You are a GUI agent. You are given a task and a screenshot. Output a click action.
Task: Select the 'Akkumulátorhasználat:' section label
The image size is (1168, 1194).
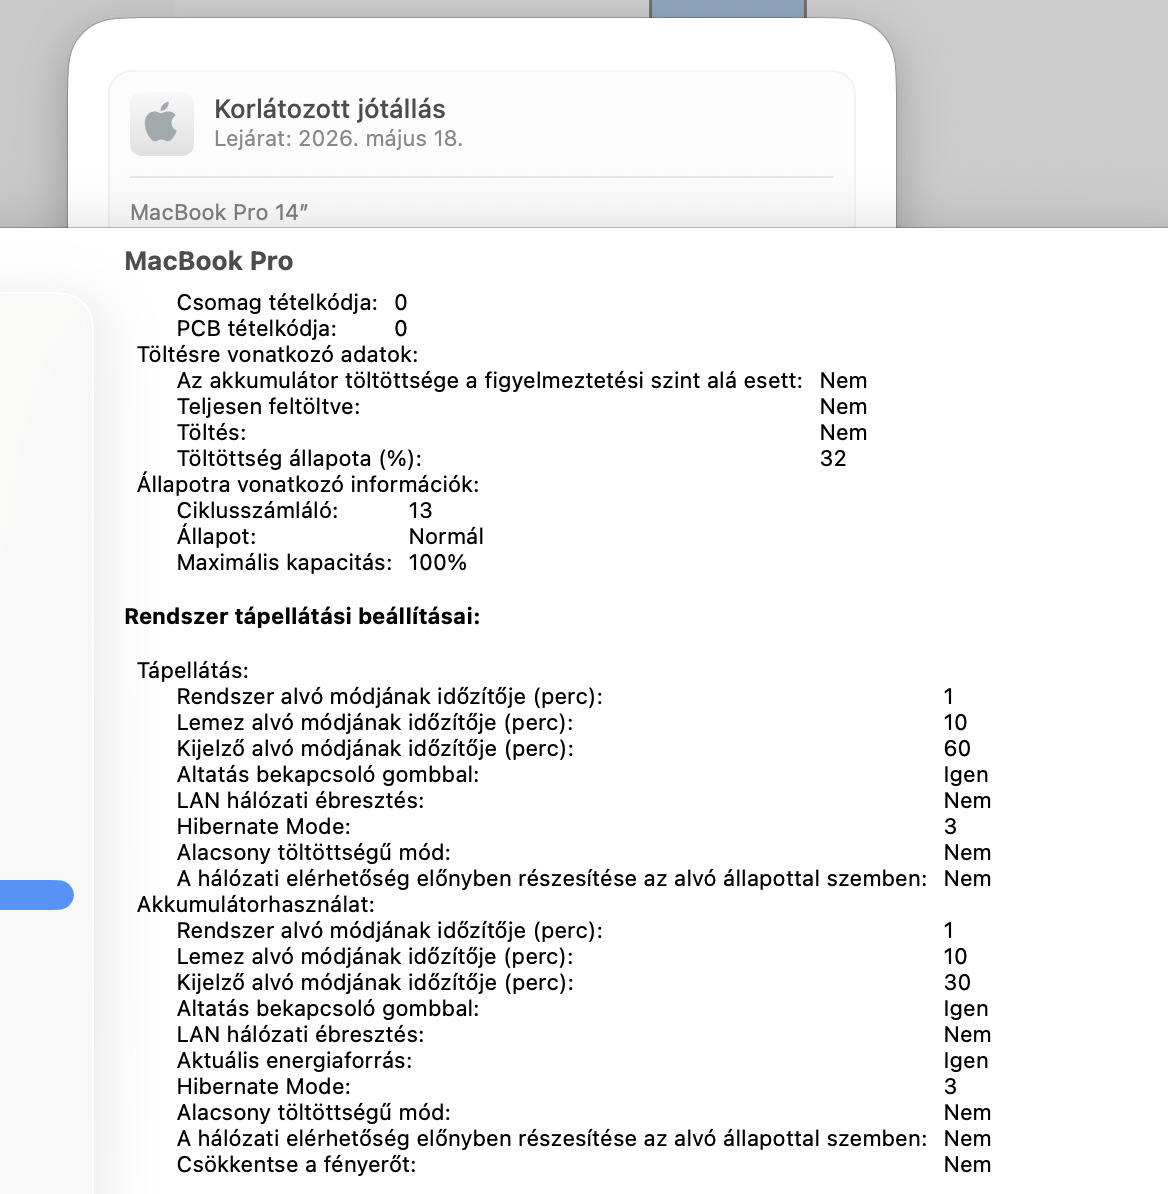point(256,904)
